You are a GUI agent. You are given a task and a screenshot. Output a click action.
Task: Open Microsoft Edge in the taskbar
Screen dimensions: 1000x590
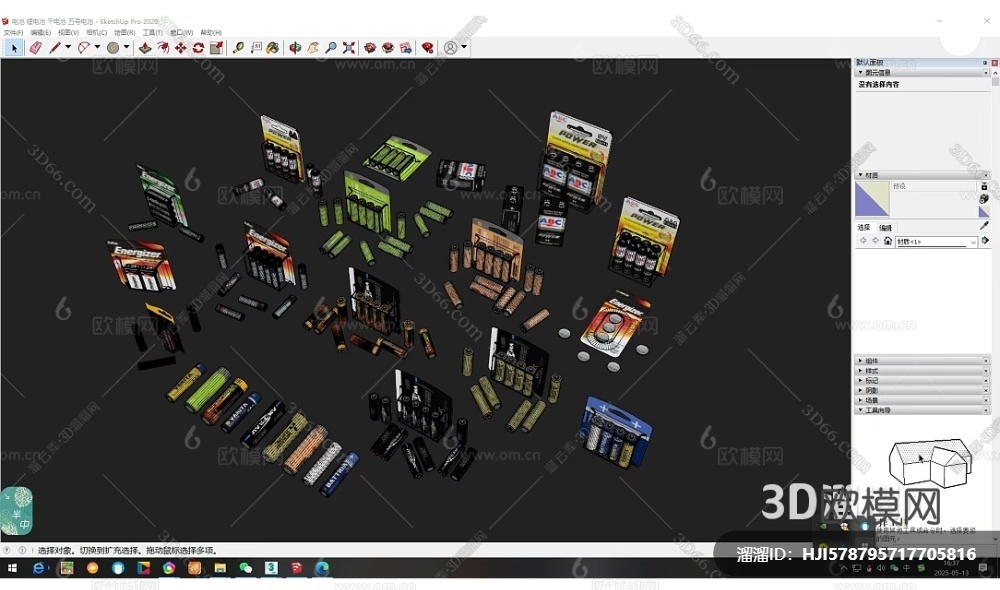(322, 568)
